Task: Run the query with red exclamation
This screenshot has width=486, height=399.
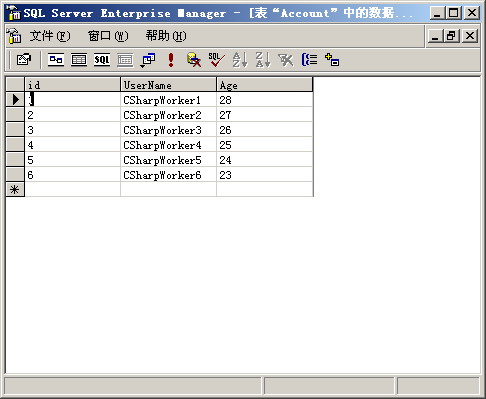Action: (x=171, y=60)
